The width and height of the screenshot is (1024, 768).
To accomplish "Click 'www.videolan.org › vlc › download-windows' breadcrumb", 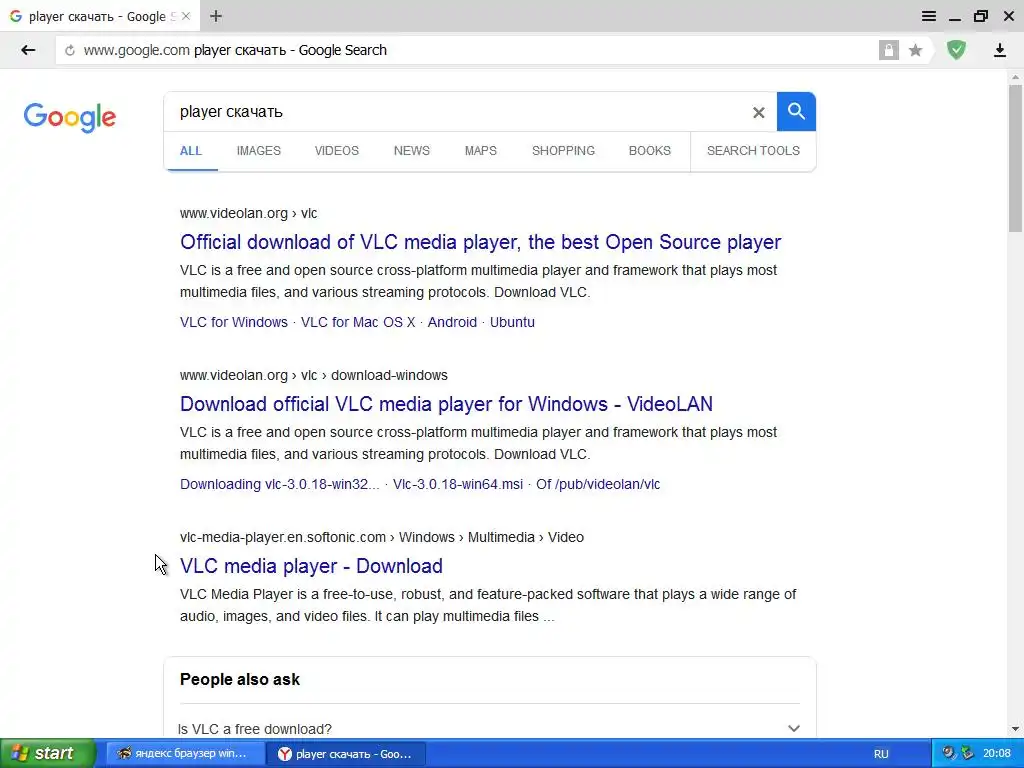I will [x=313, y=376].
